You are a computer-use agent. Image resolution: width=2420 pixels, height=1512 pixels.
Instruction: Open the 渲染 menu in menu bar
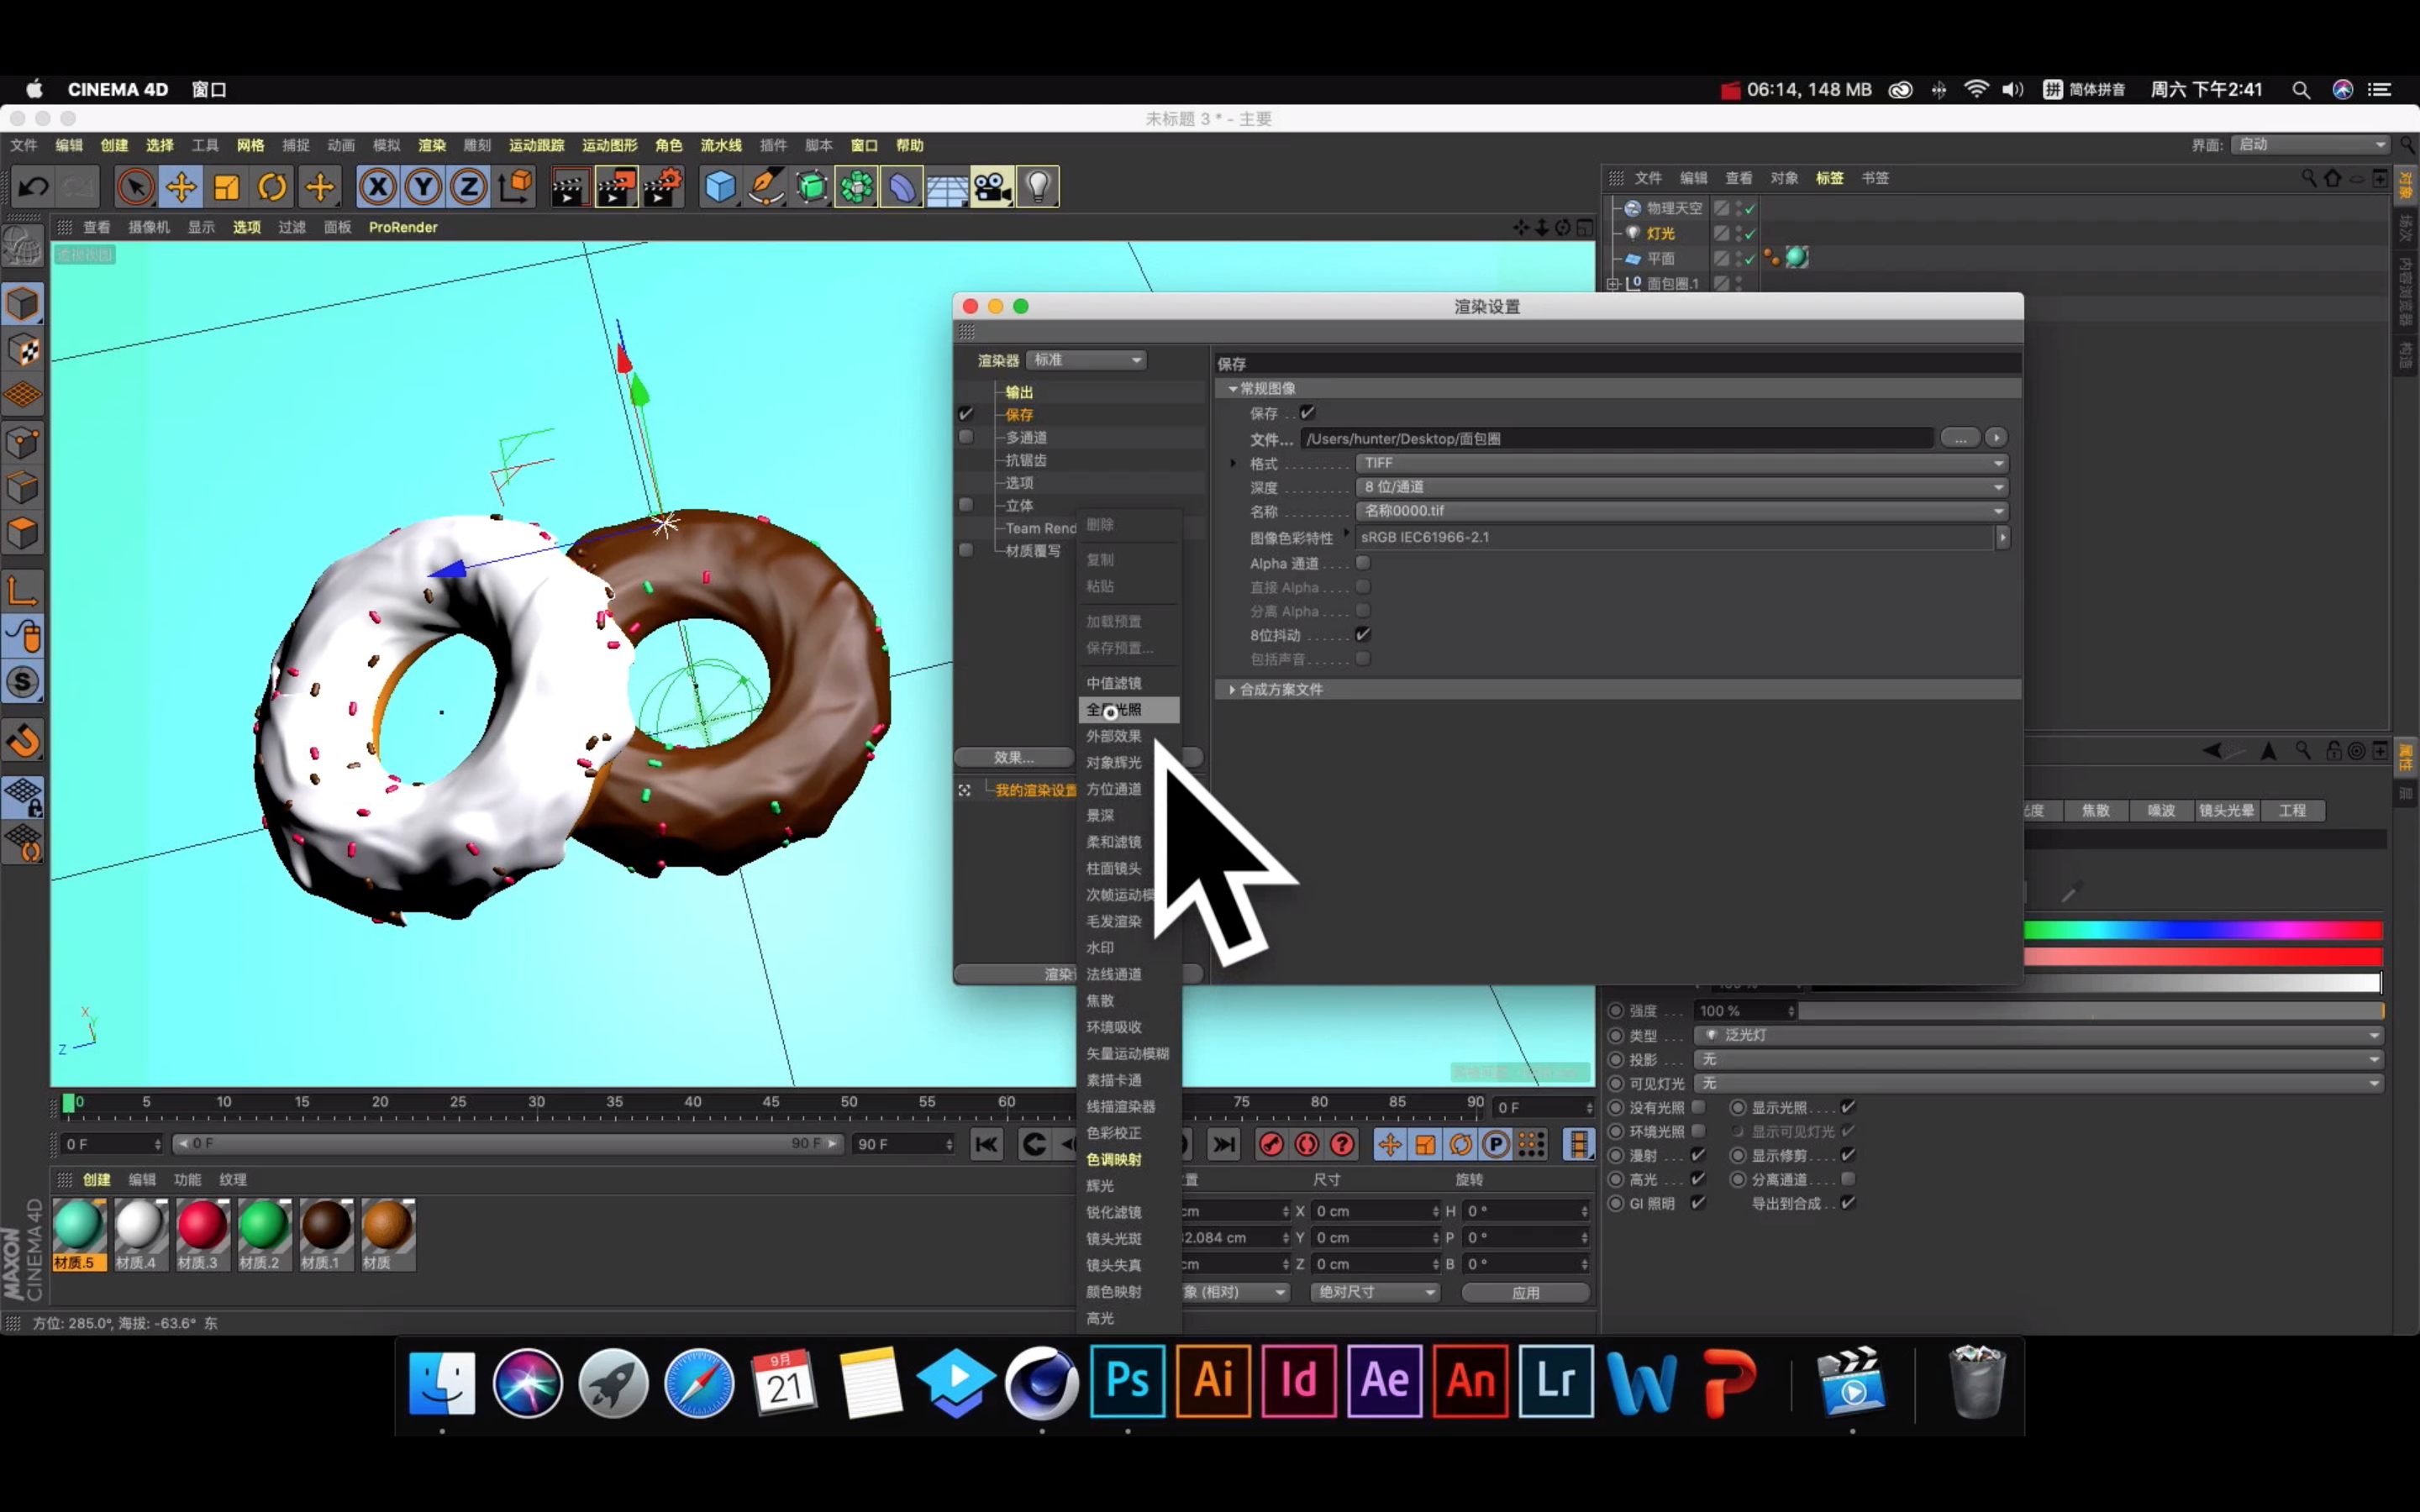(431, 145)
